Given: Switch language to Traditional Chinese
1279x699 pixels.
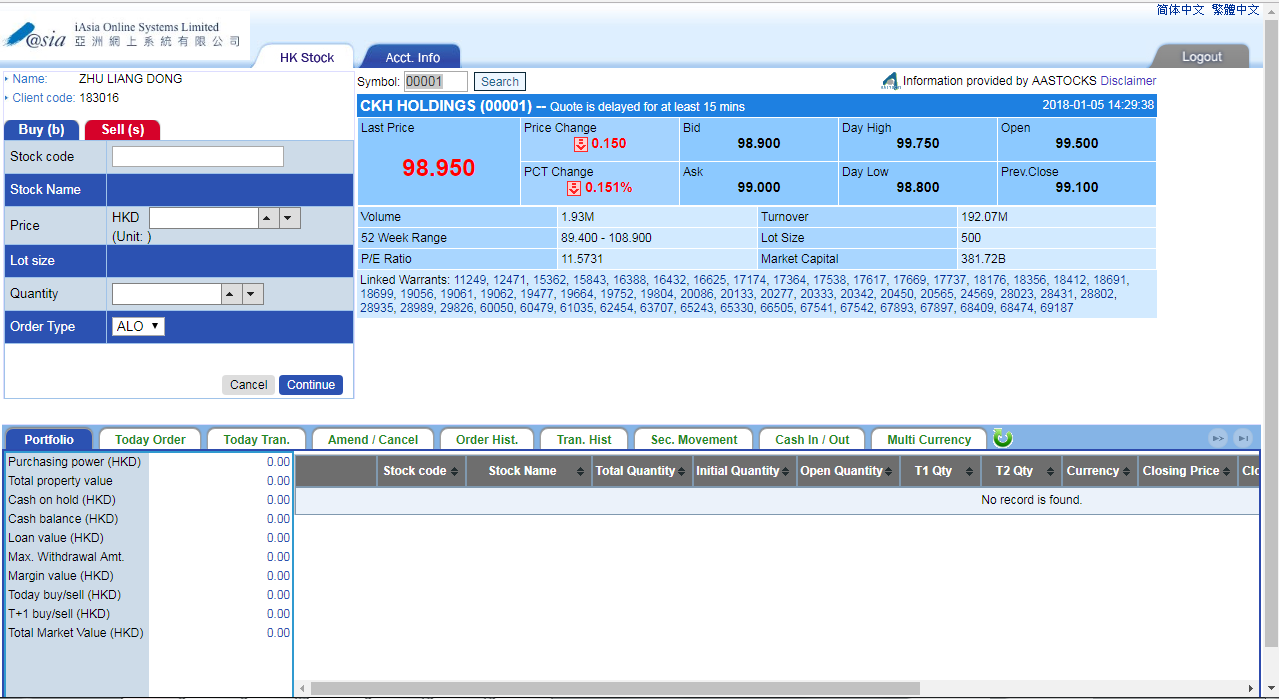Looking at the screenshot, I should 1235,9.
